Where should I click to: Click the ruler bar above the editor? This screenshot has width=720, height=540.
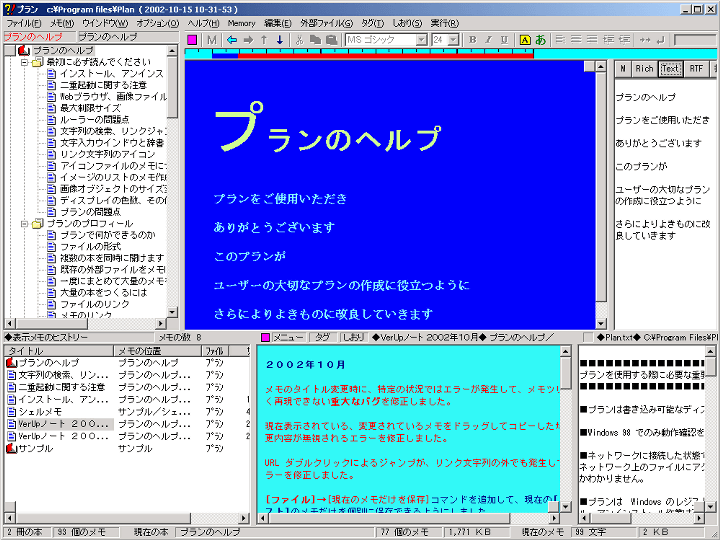[451, 53]
